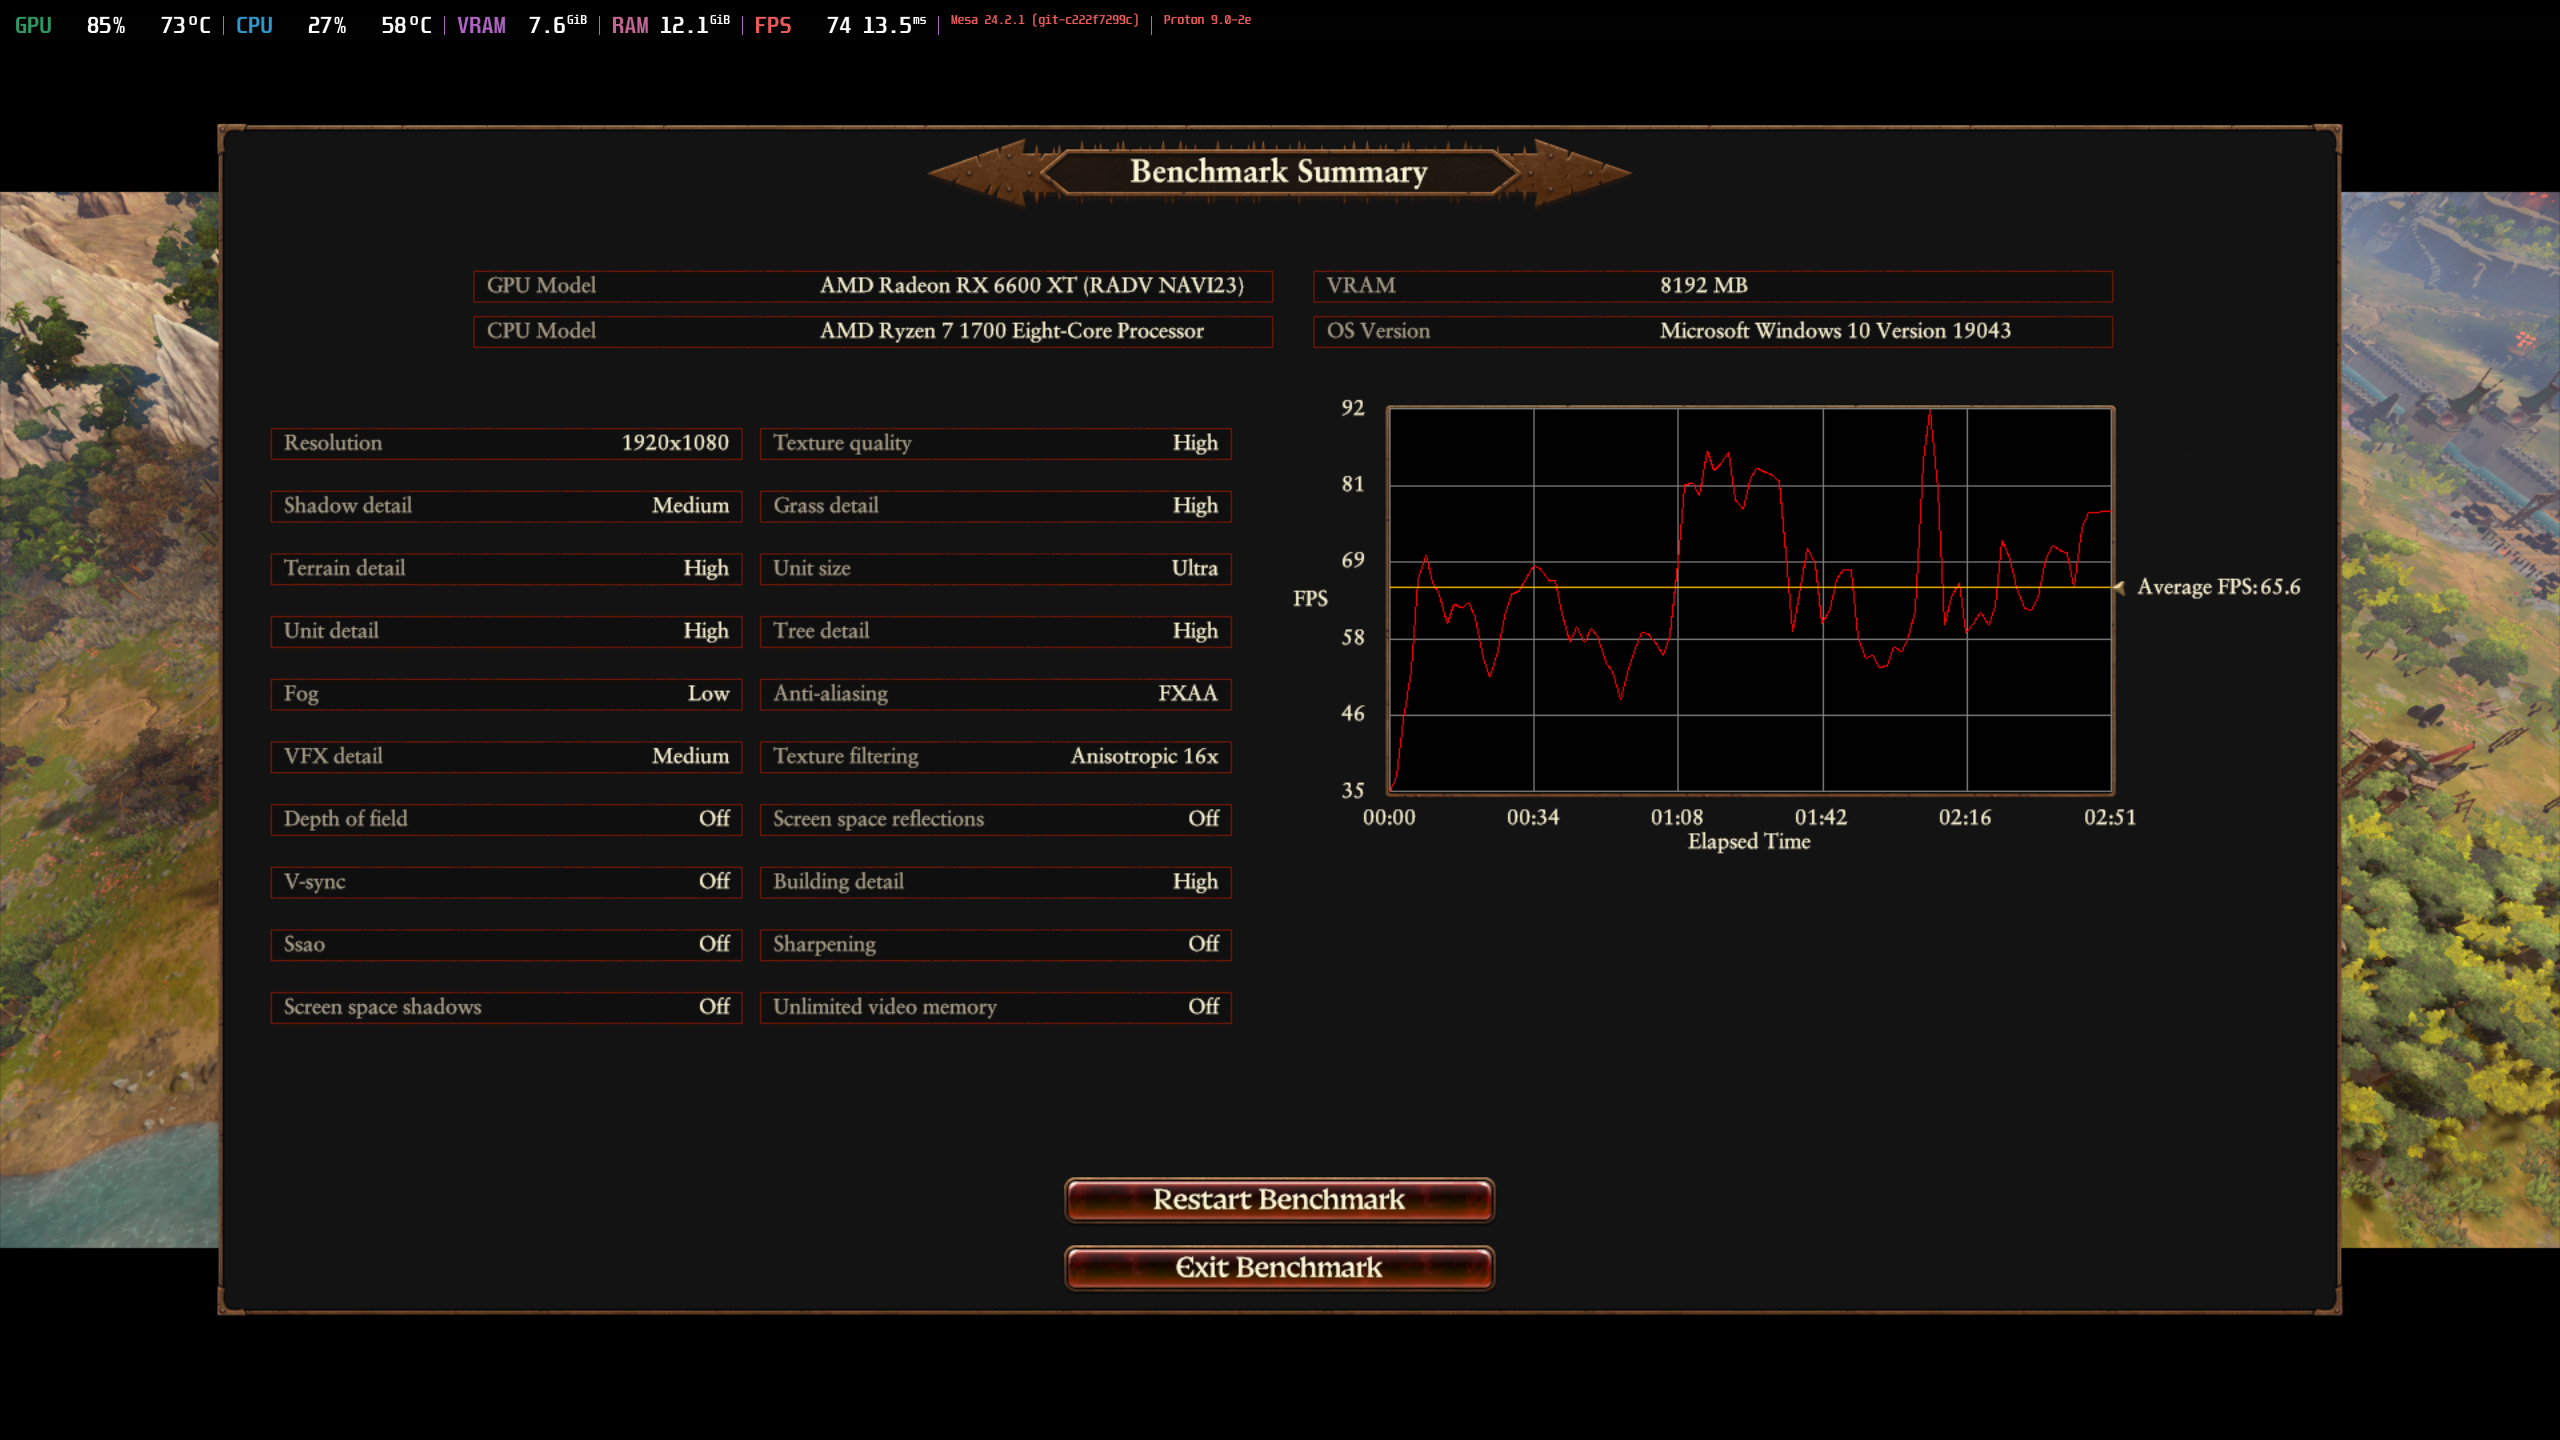The height and width of the screenshot is (1440, 2560).
Task: Select the Texture filtering Anisotropic 16x row
Action: (996, 756)
